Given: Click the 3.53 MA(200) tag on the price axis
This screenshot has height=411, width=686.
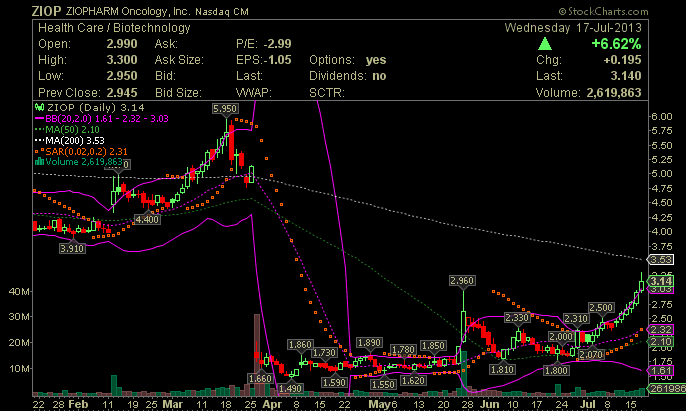Looking at the screenshot, I should pos(661,260).
